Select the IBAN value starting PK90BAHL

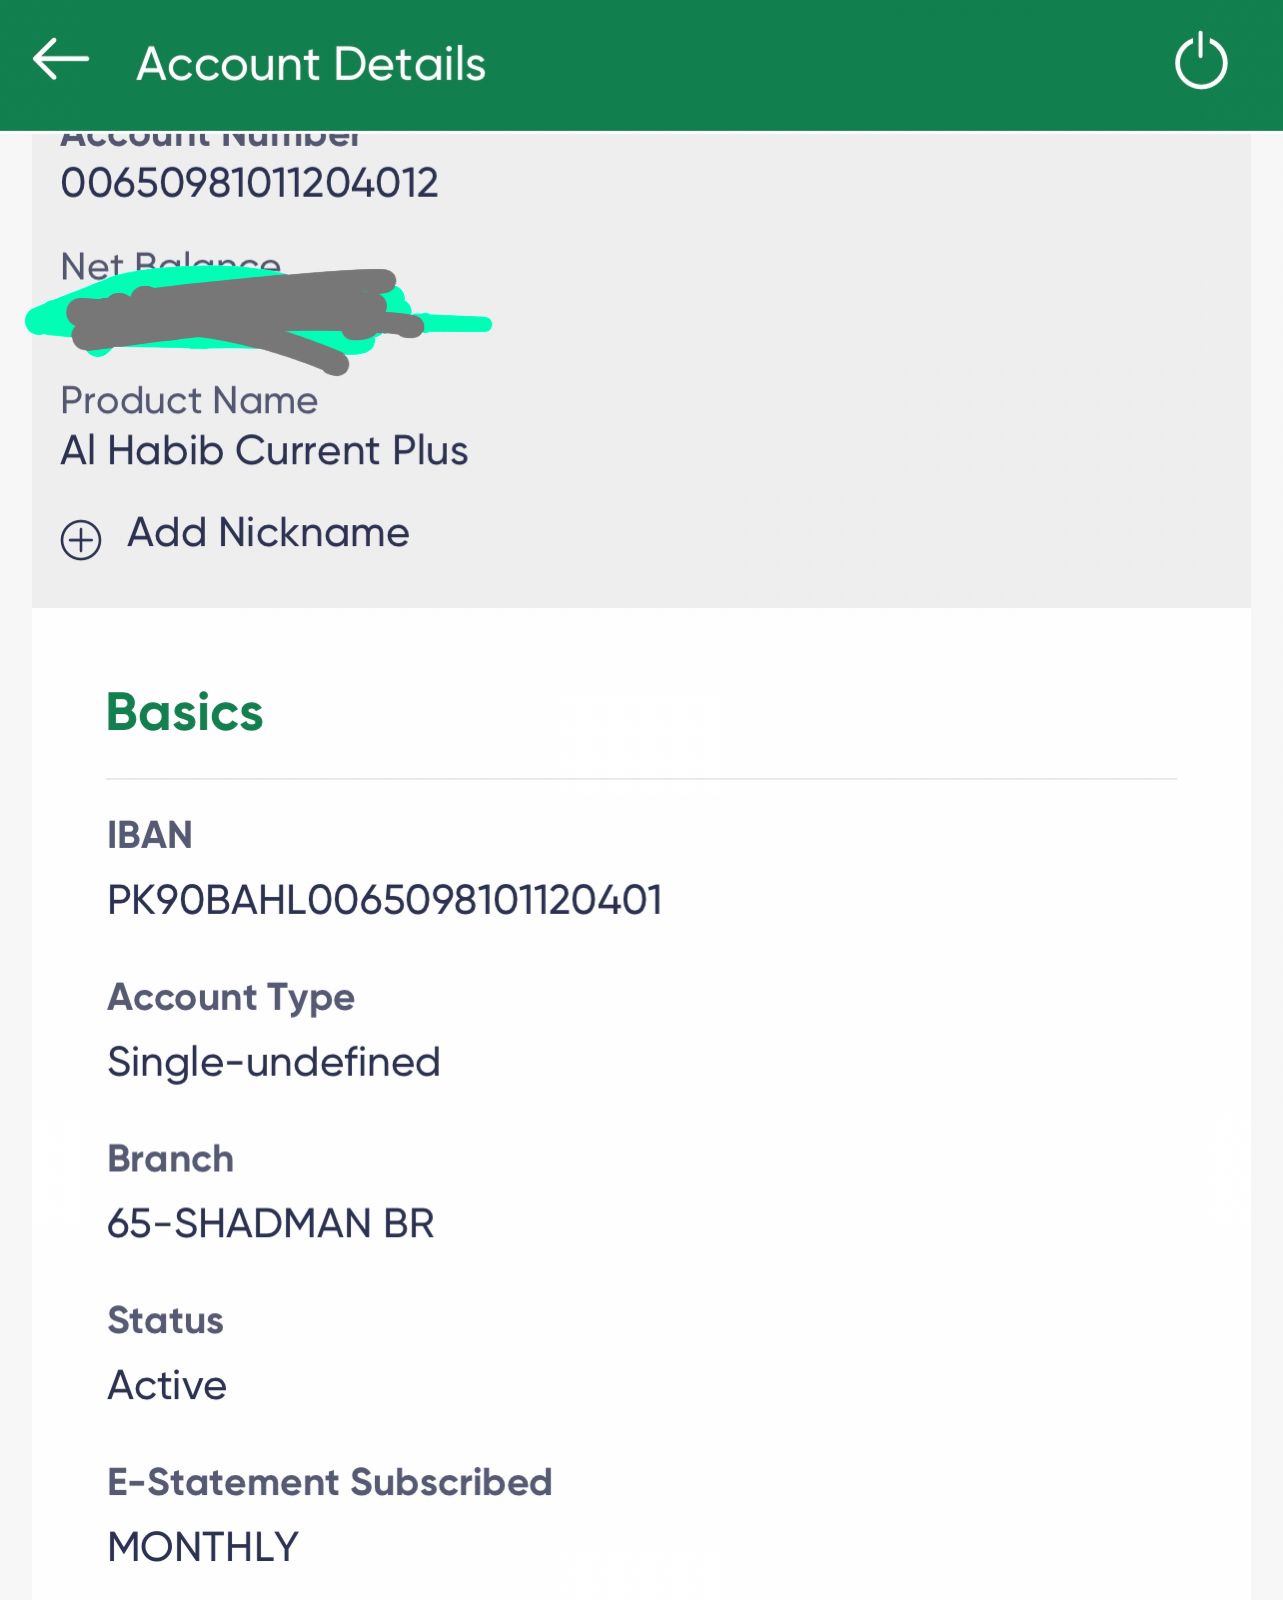[384, 900]
